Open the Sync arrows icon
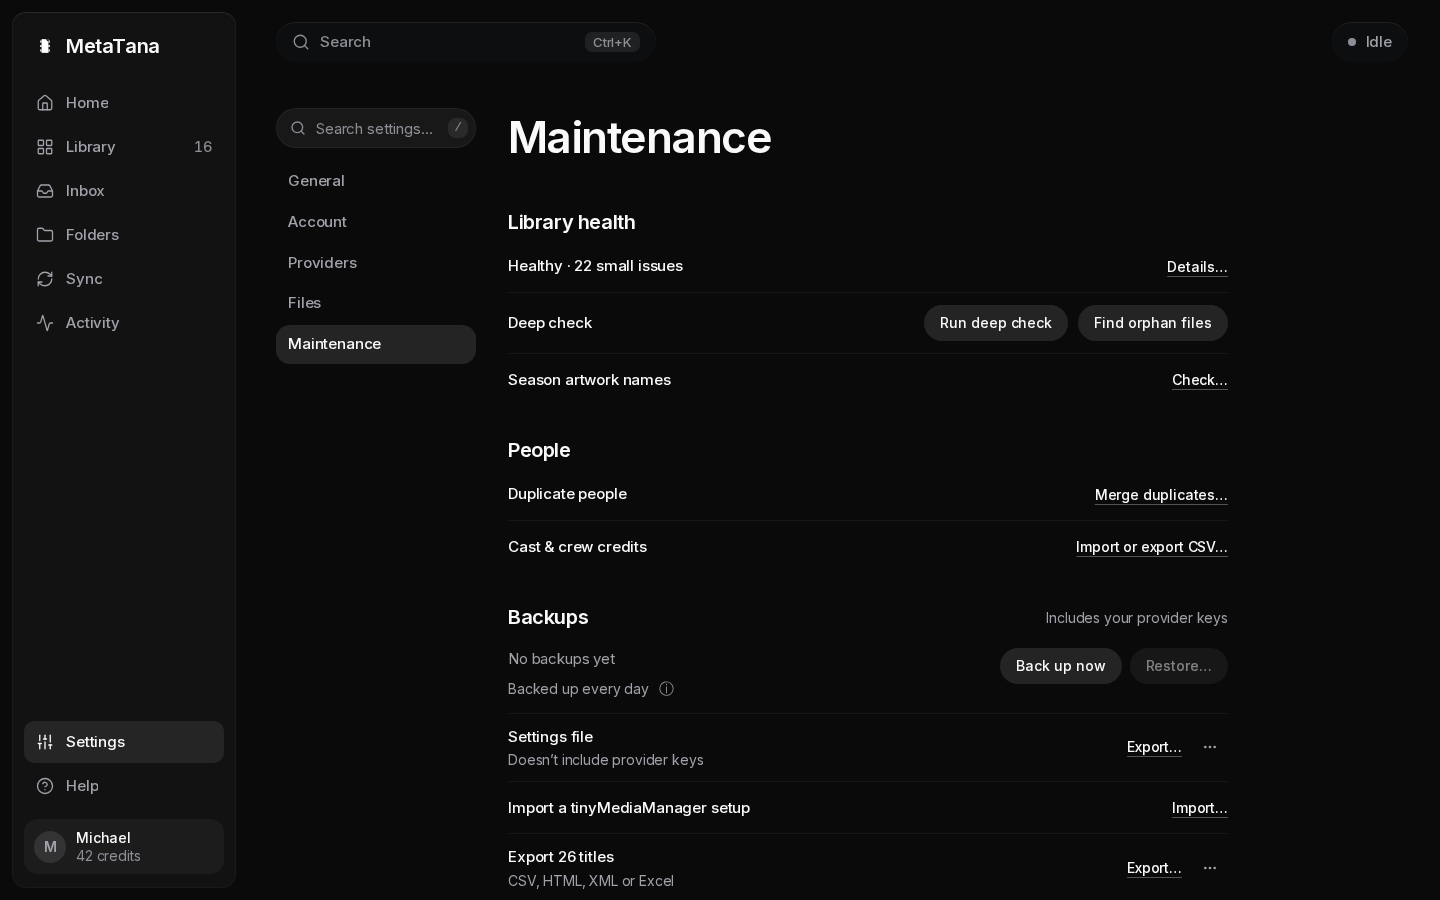The width and height of the screenshot is (1440, 900). [x=45, y=279]
